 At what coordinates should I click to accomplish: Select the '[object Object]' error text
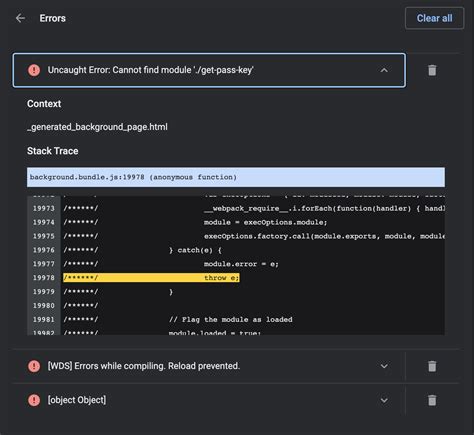point(77,400)
